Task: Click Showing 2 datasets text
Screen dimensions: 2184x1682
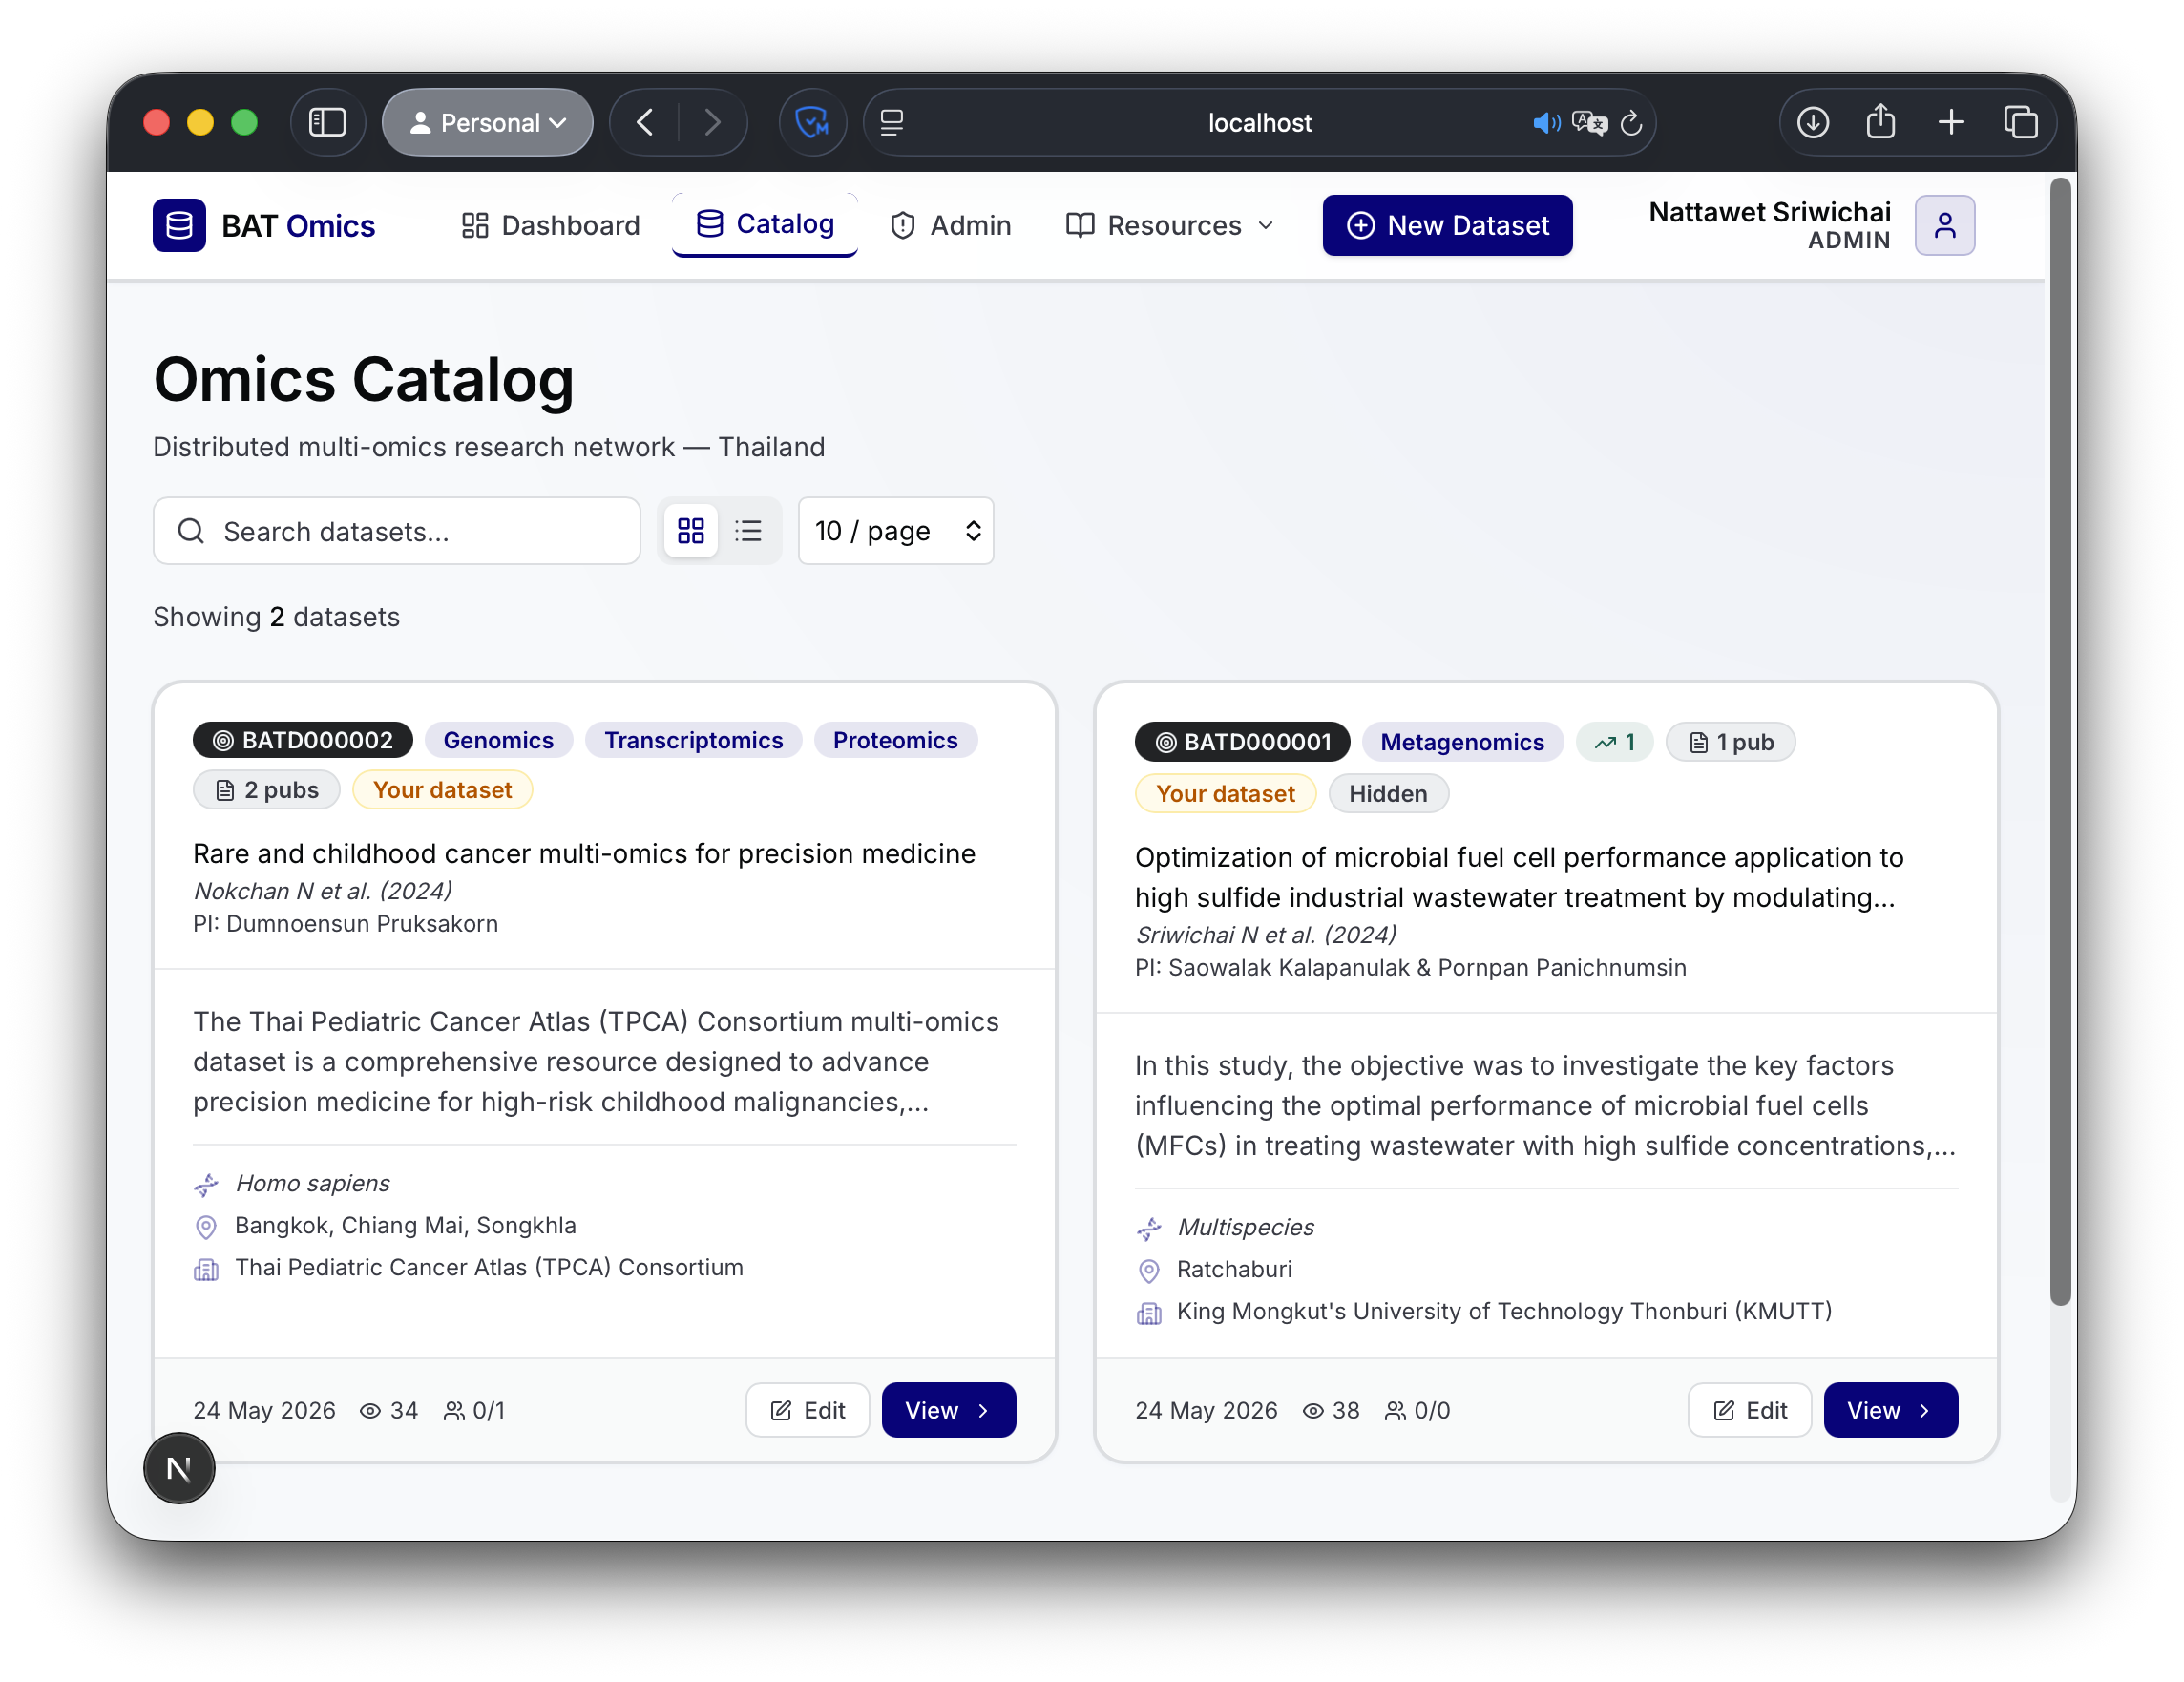Action: [x=276, y=617]
